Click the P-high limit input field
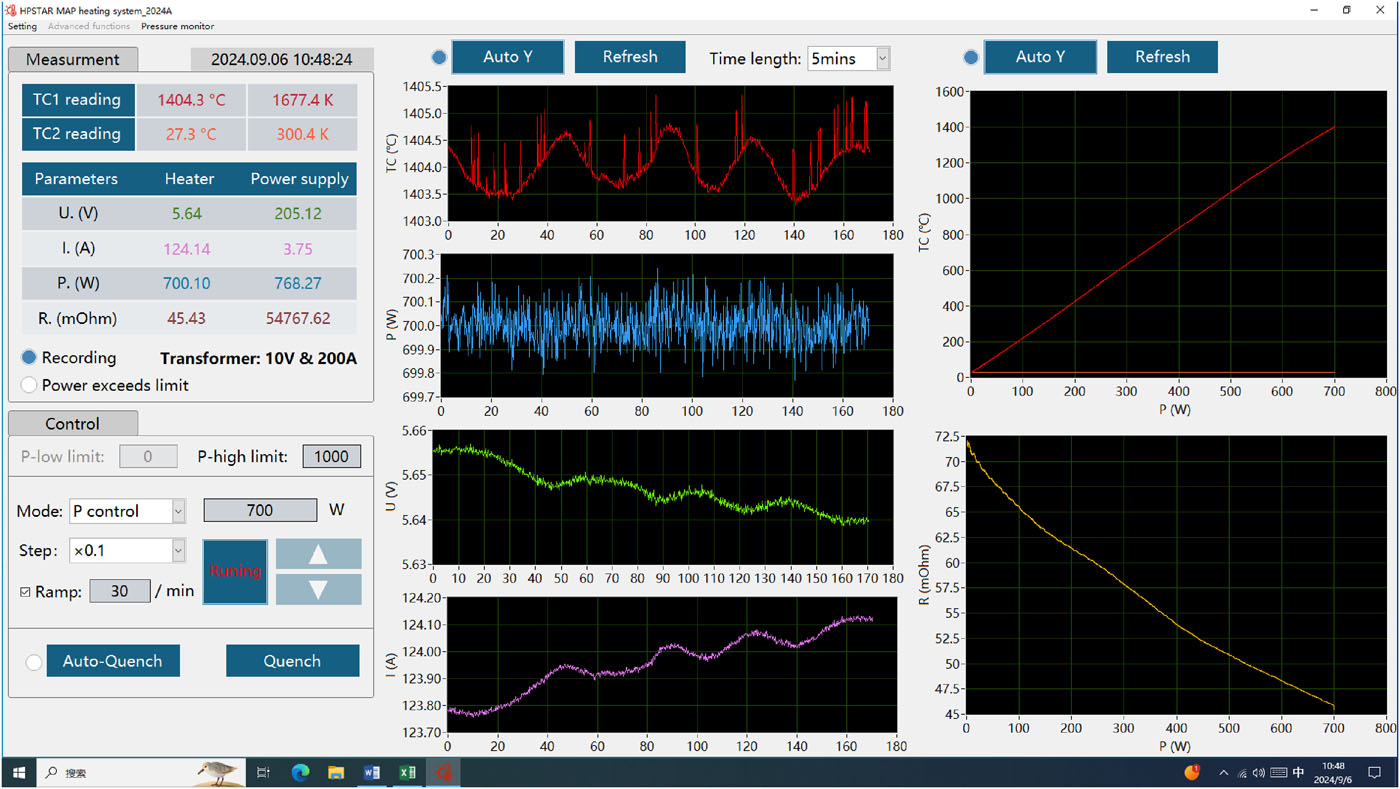 coord(331,457)
